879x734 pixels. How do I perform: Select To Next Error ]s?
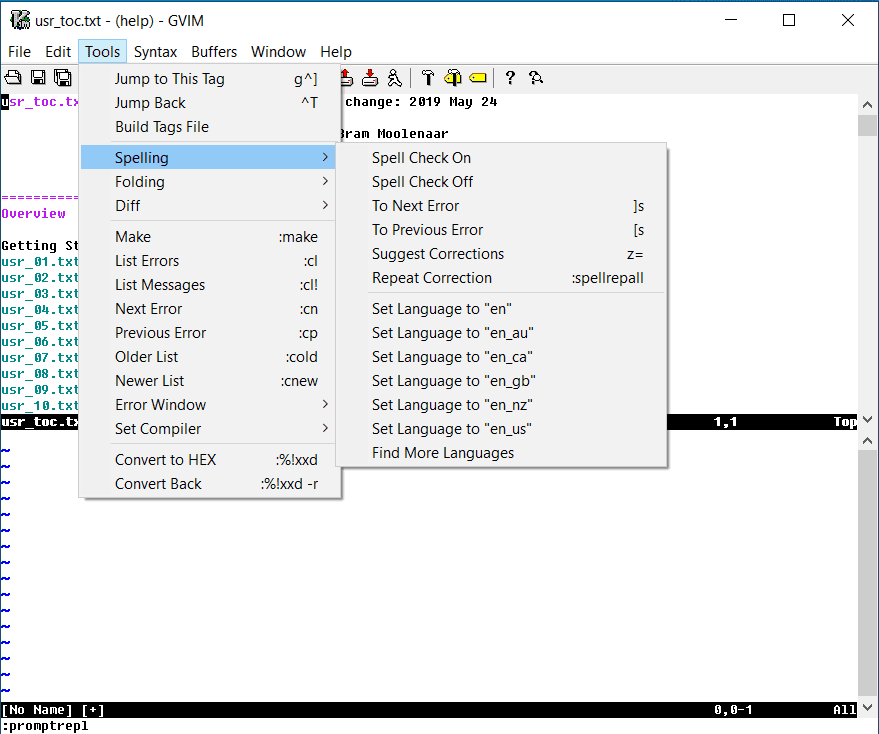click(x=501, y=206)
